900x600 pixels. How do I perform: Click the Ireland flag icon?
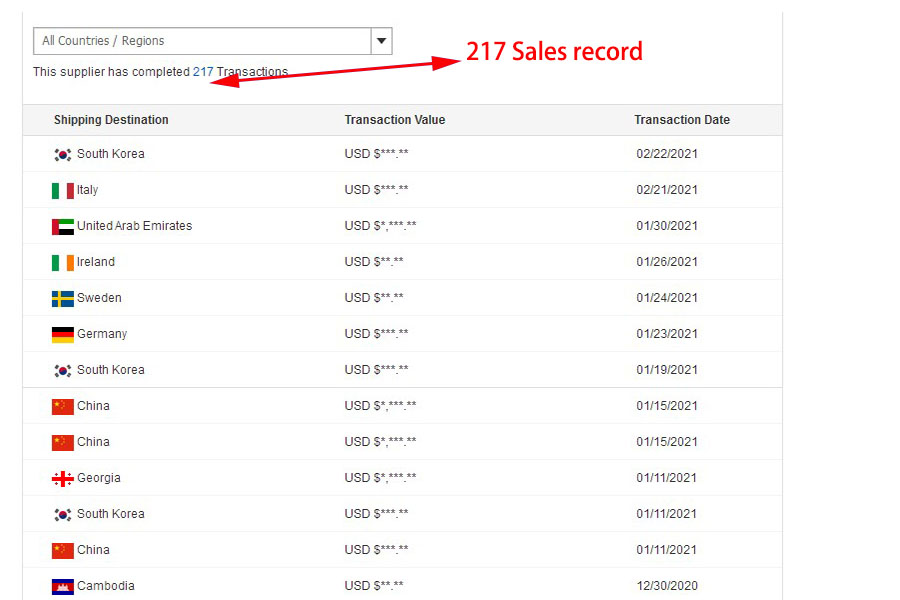pos(62,262)
